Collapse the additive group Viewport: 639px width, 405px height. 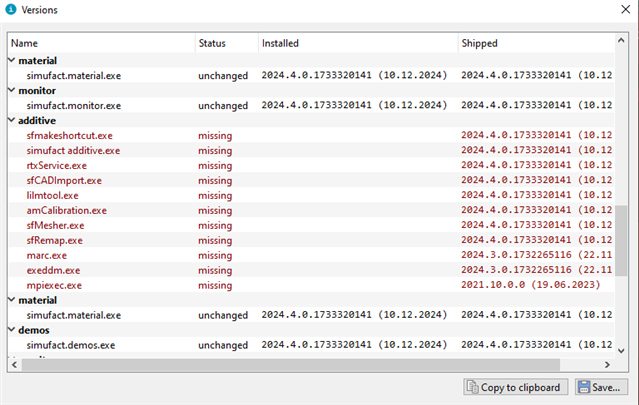(x=11, y=120)
